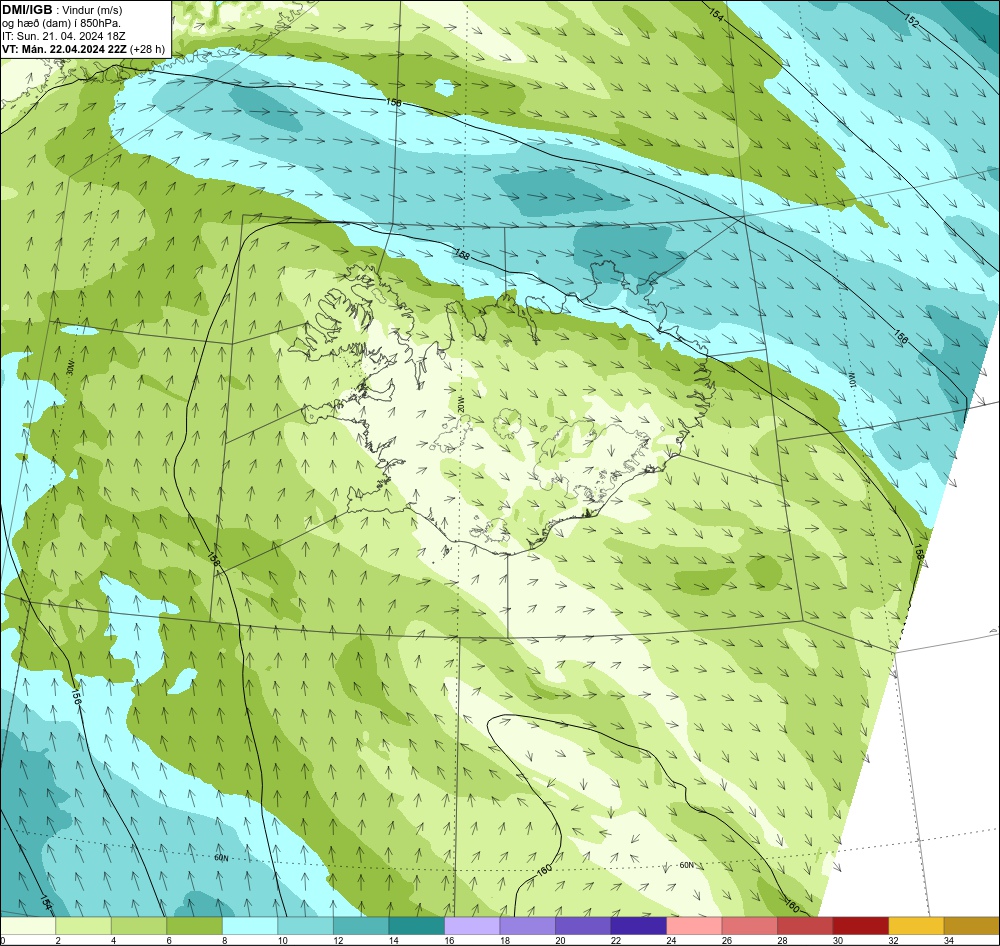Click the 8–10 m/s pale cyan legend swatch
Screen dimensions: 1000x946
click(250, 926)
